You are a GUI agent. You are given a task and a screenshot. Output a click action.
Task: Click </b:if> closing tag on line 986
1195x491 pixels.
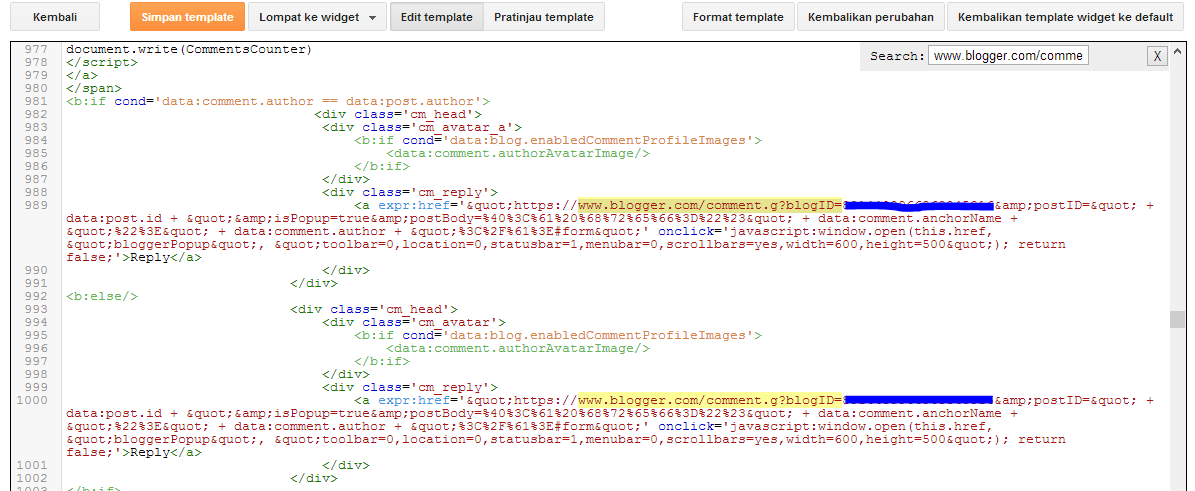(x=382, y=166)
